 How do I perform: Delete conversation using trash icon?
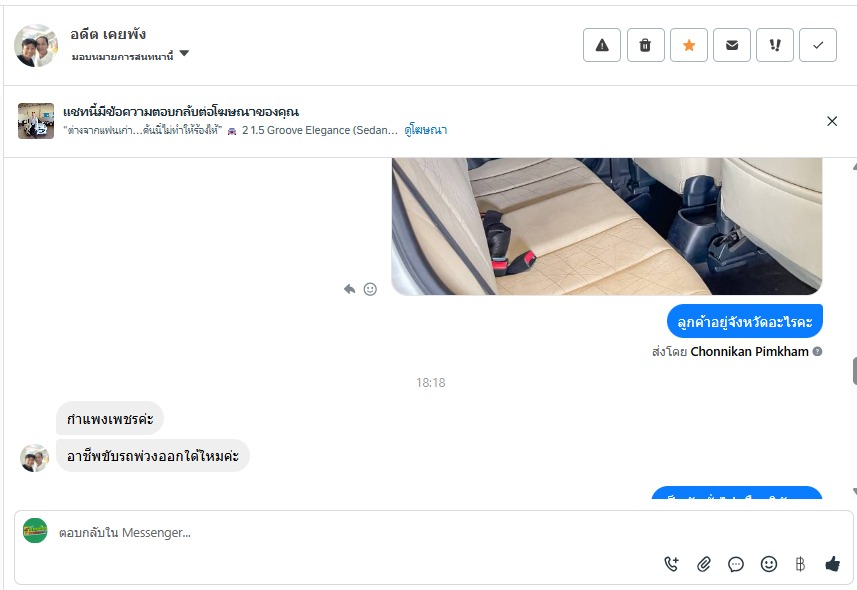645,45
